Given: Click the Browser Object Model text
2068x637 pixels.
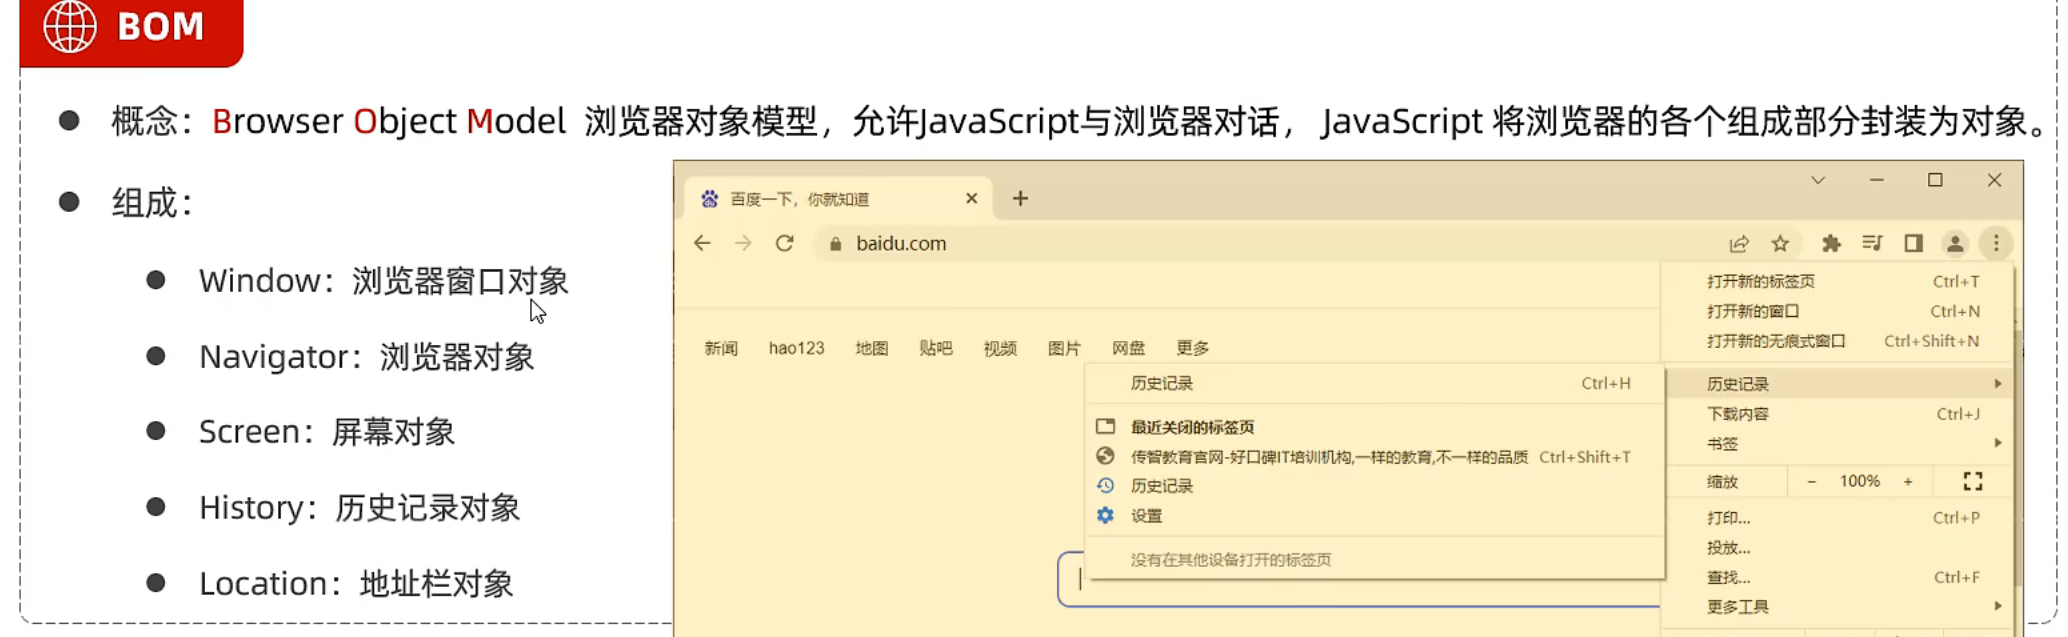Looking at the screenshot, I should tap(388, 121).
